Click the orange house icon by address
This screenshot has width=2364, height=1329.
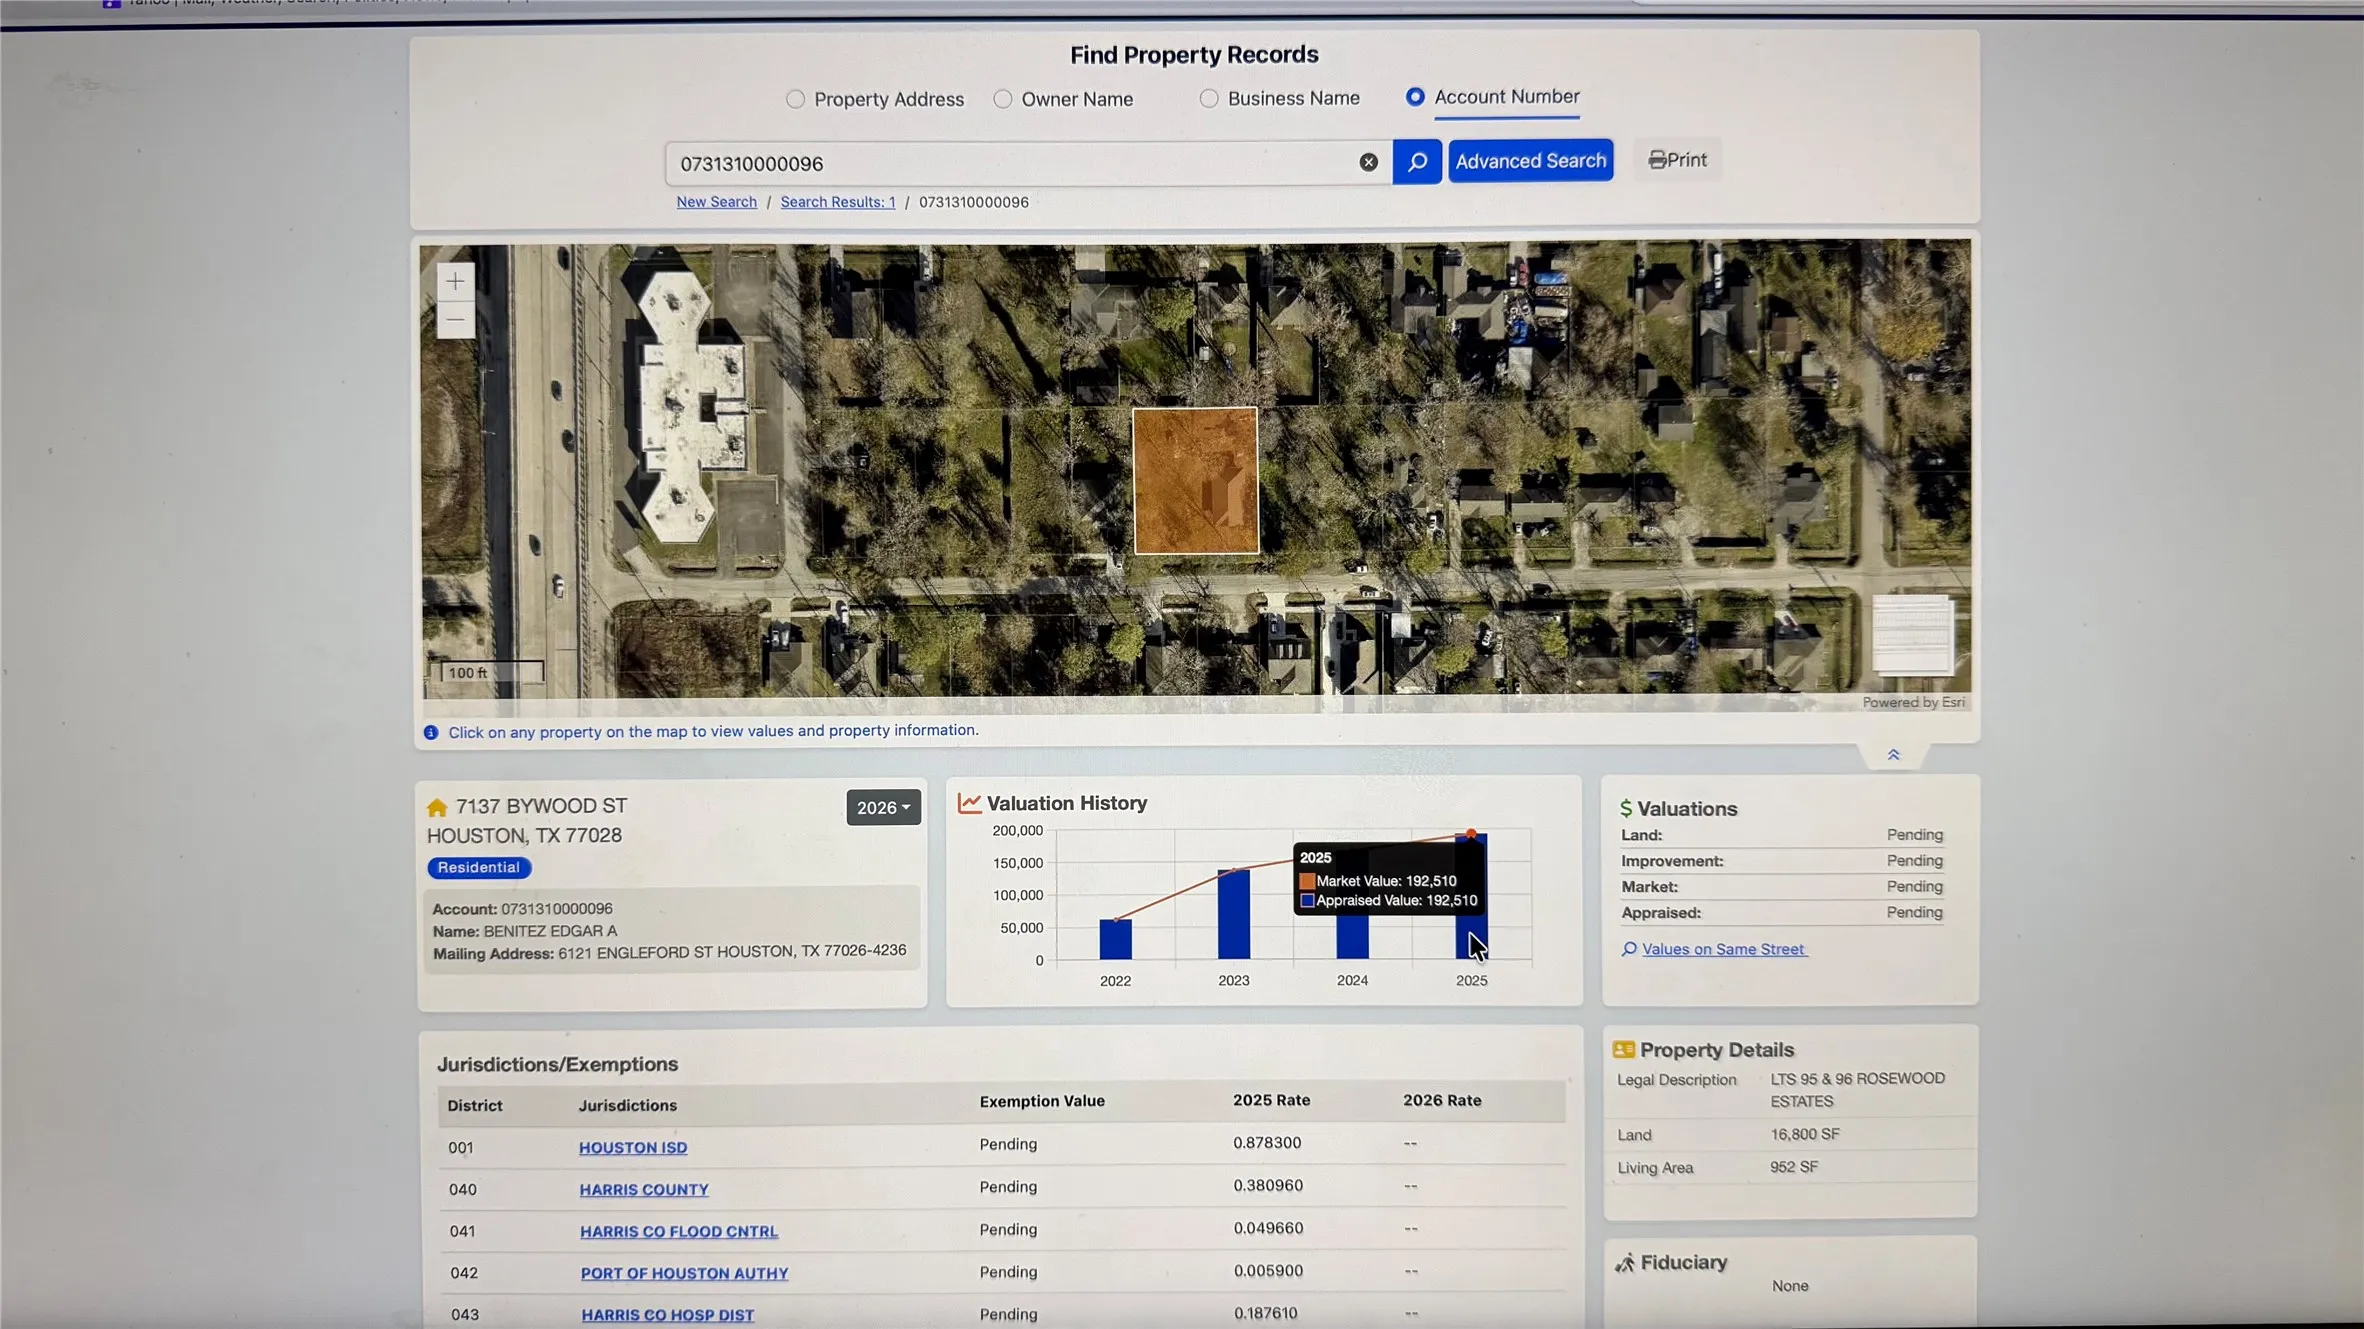point(437,807)
